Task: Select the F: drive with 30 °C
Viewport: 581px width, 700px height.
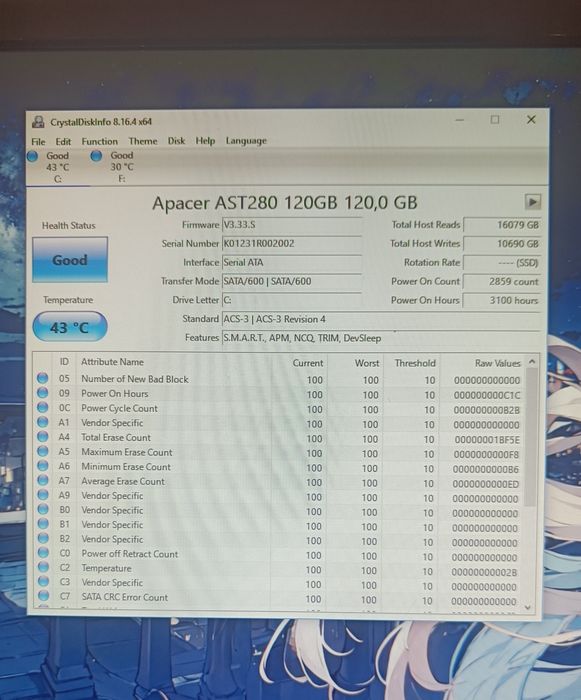Action: coord(113,167)
